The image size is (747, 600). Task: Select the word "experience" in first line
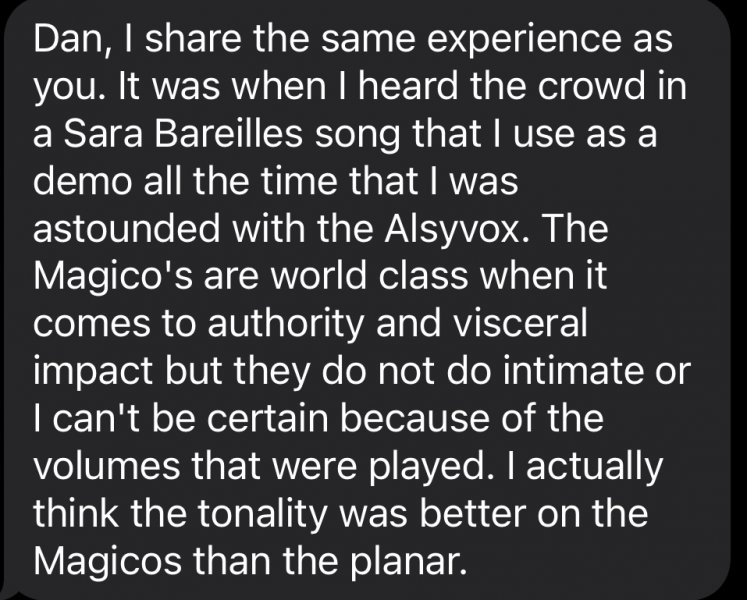(524, 42)
